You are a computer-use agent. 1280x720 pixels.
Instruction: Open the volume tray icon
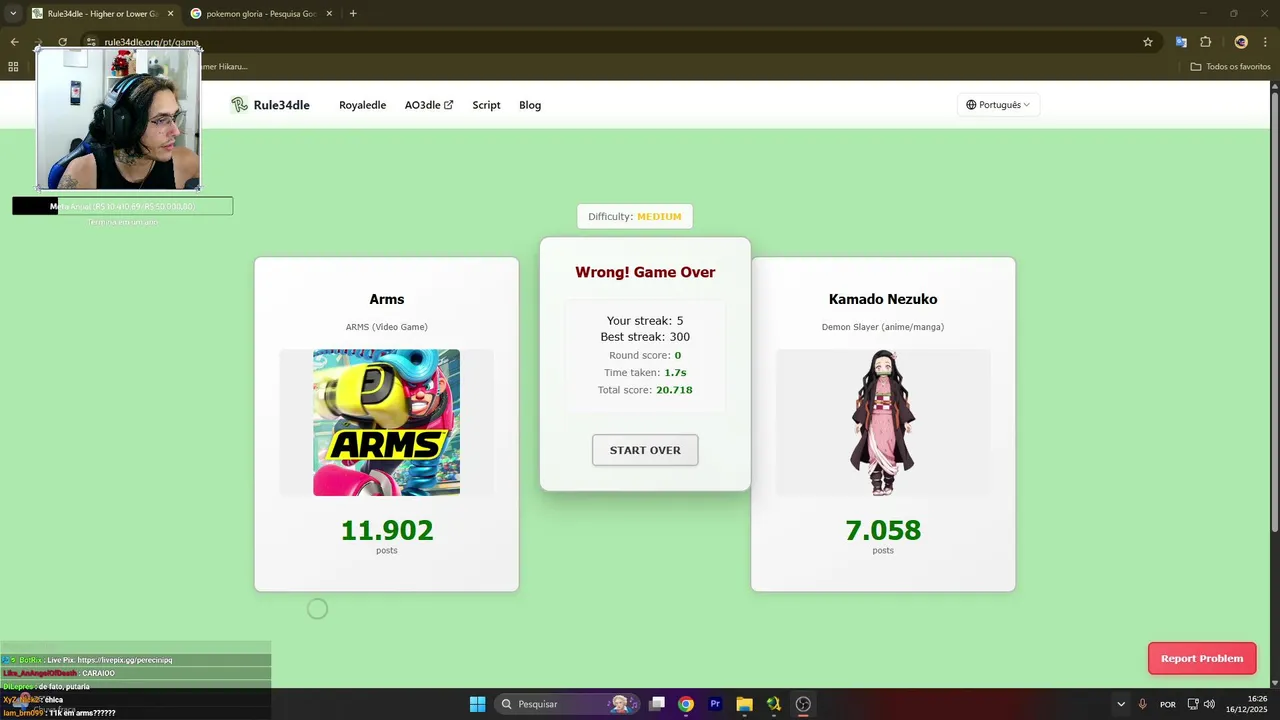pos(1211,704)
